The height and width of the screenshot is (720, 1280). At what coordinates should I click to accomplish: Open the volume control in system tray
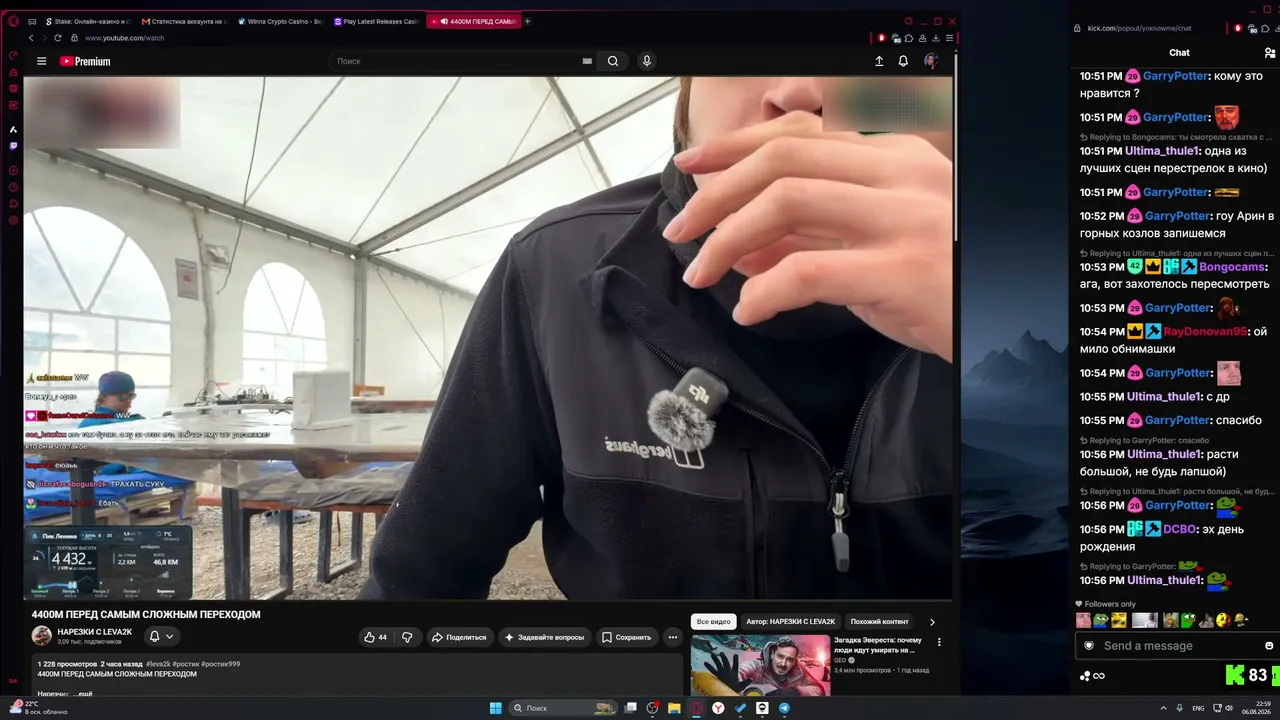coord(1229,708)
